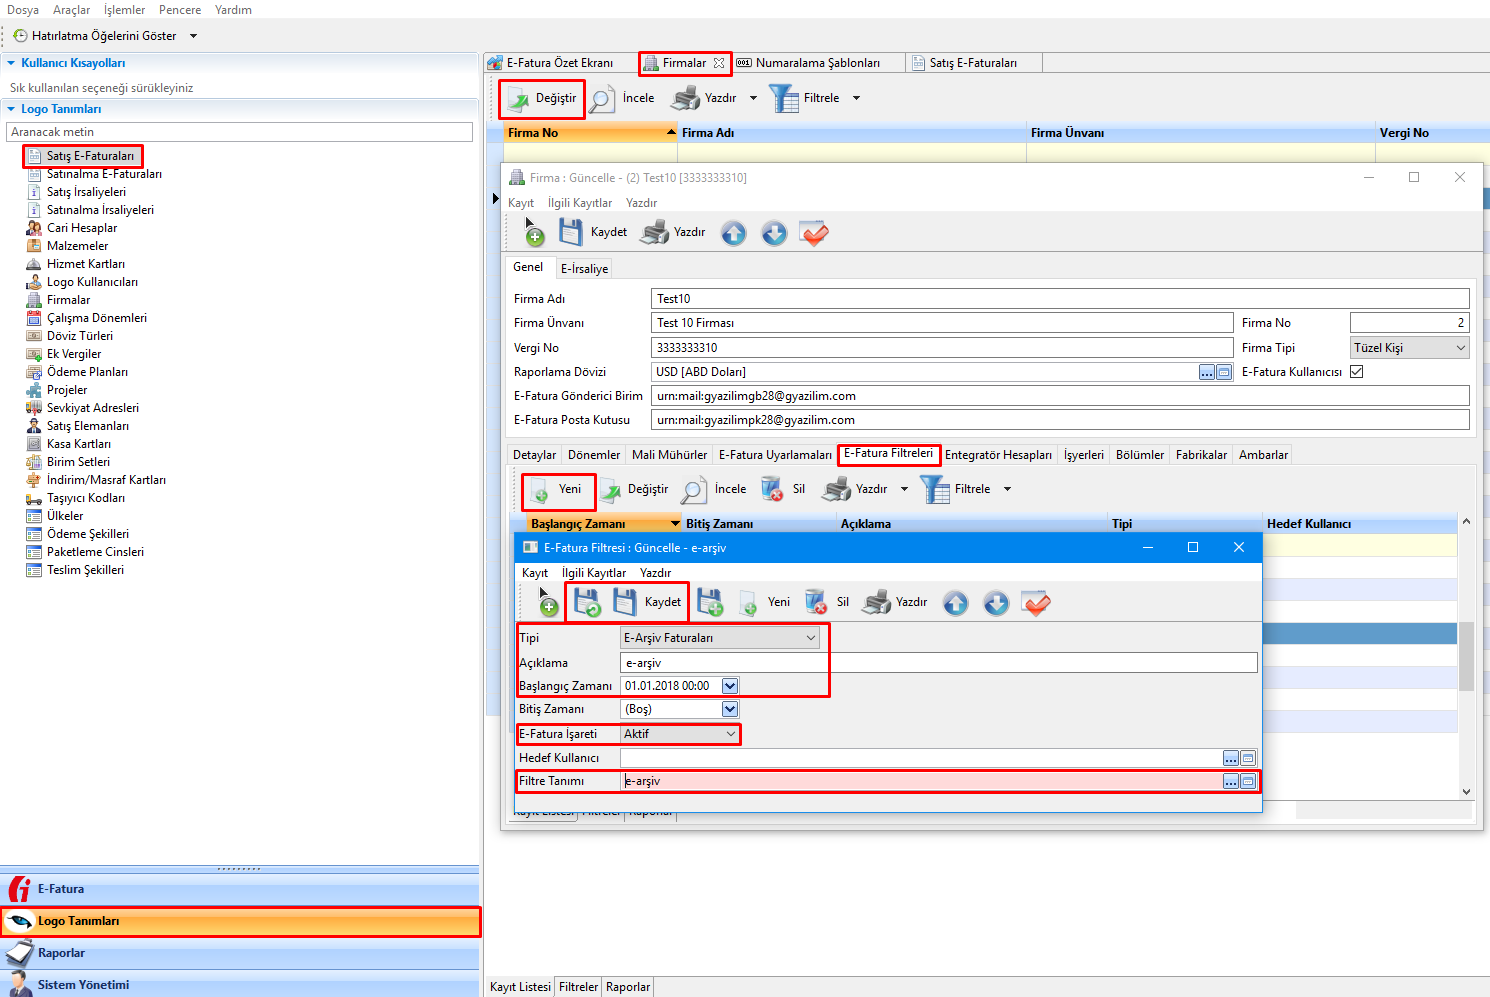
Task: Open the Firma Tipi Tüzel Kişi dropdown
Action: (x=1460, y=348)
